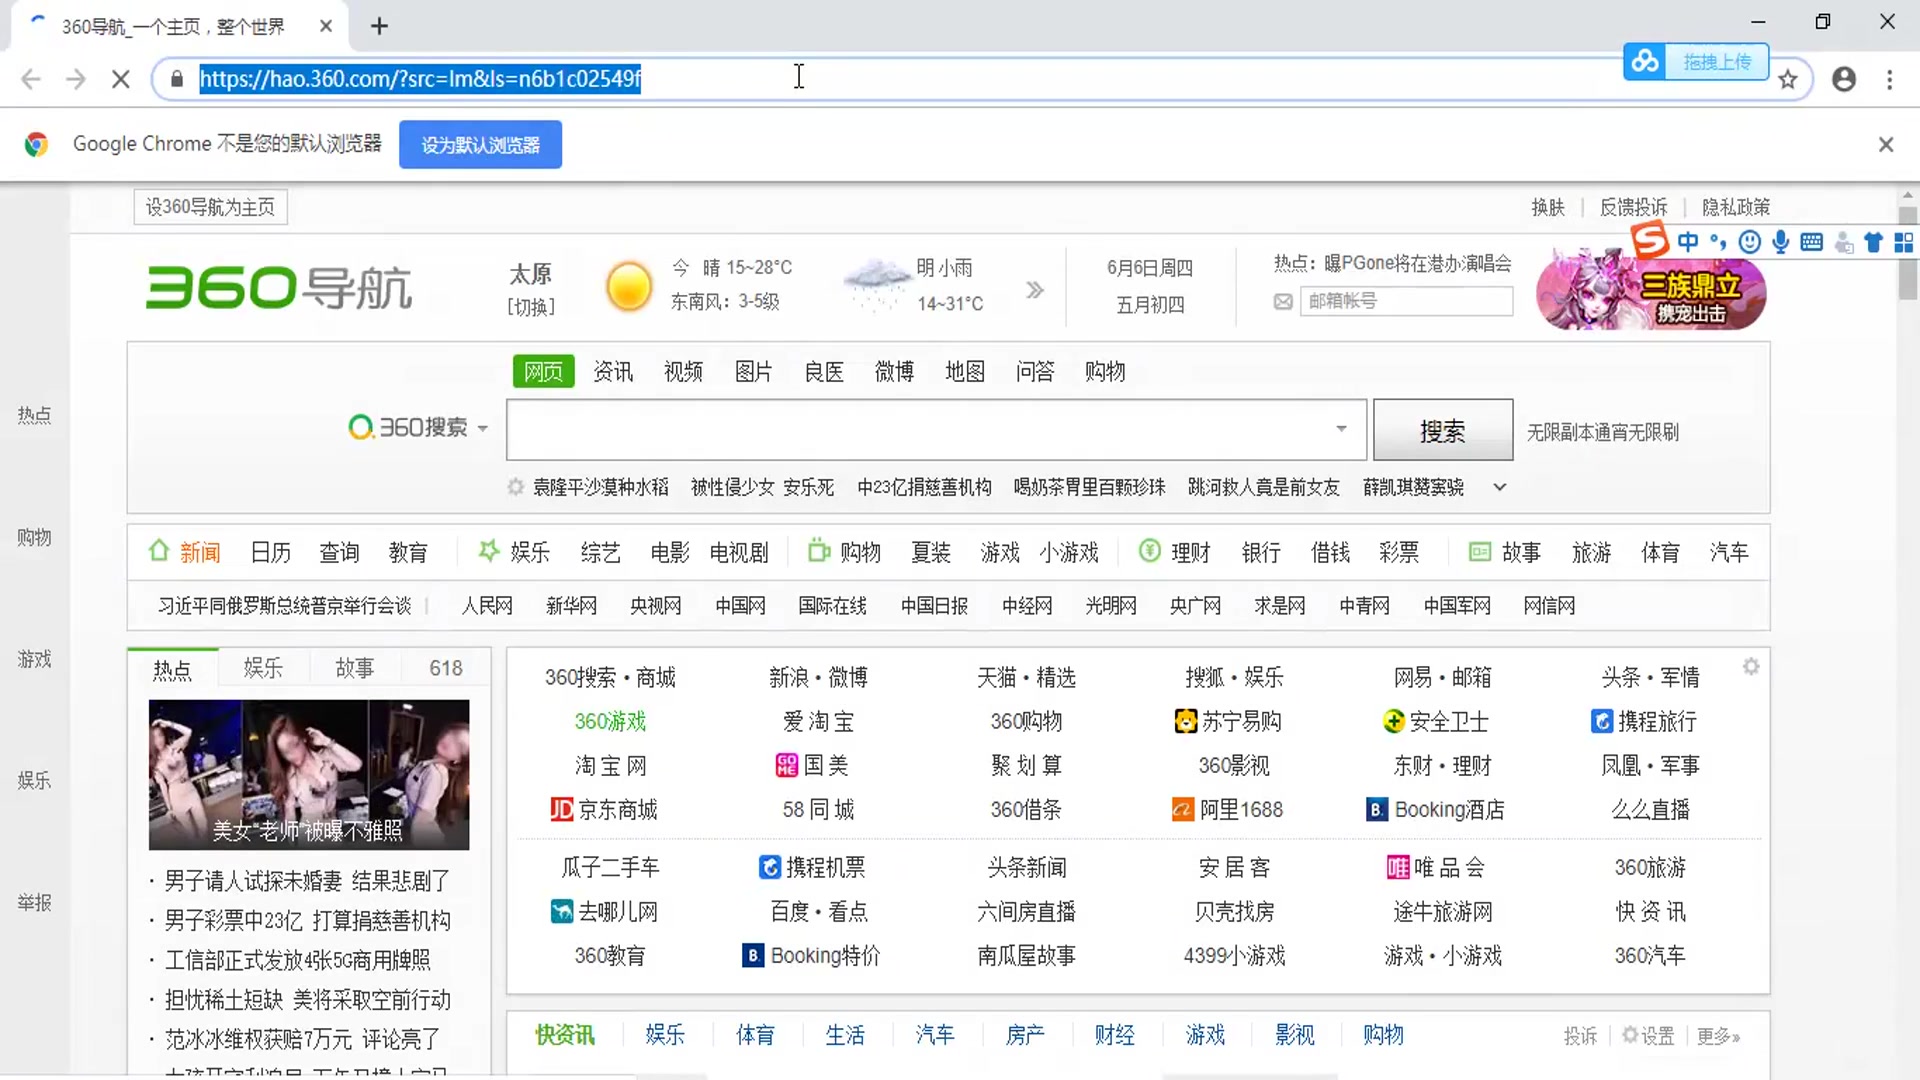Click the Sogou microphone voice input icon
The image size is (1920, 1080).
[1780, 242]
